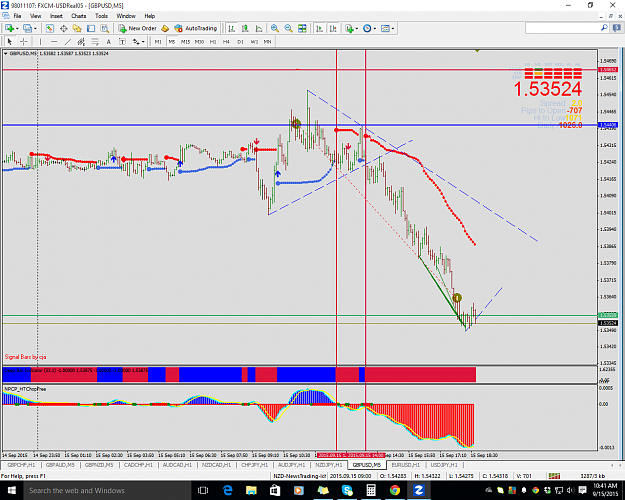625x500 pixels.
Task: Switch timeframe to M1
Action: pos(158,41)
